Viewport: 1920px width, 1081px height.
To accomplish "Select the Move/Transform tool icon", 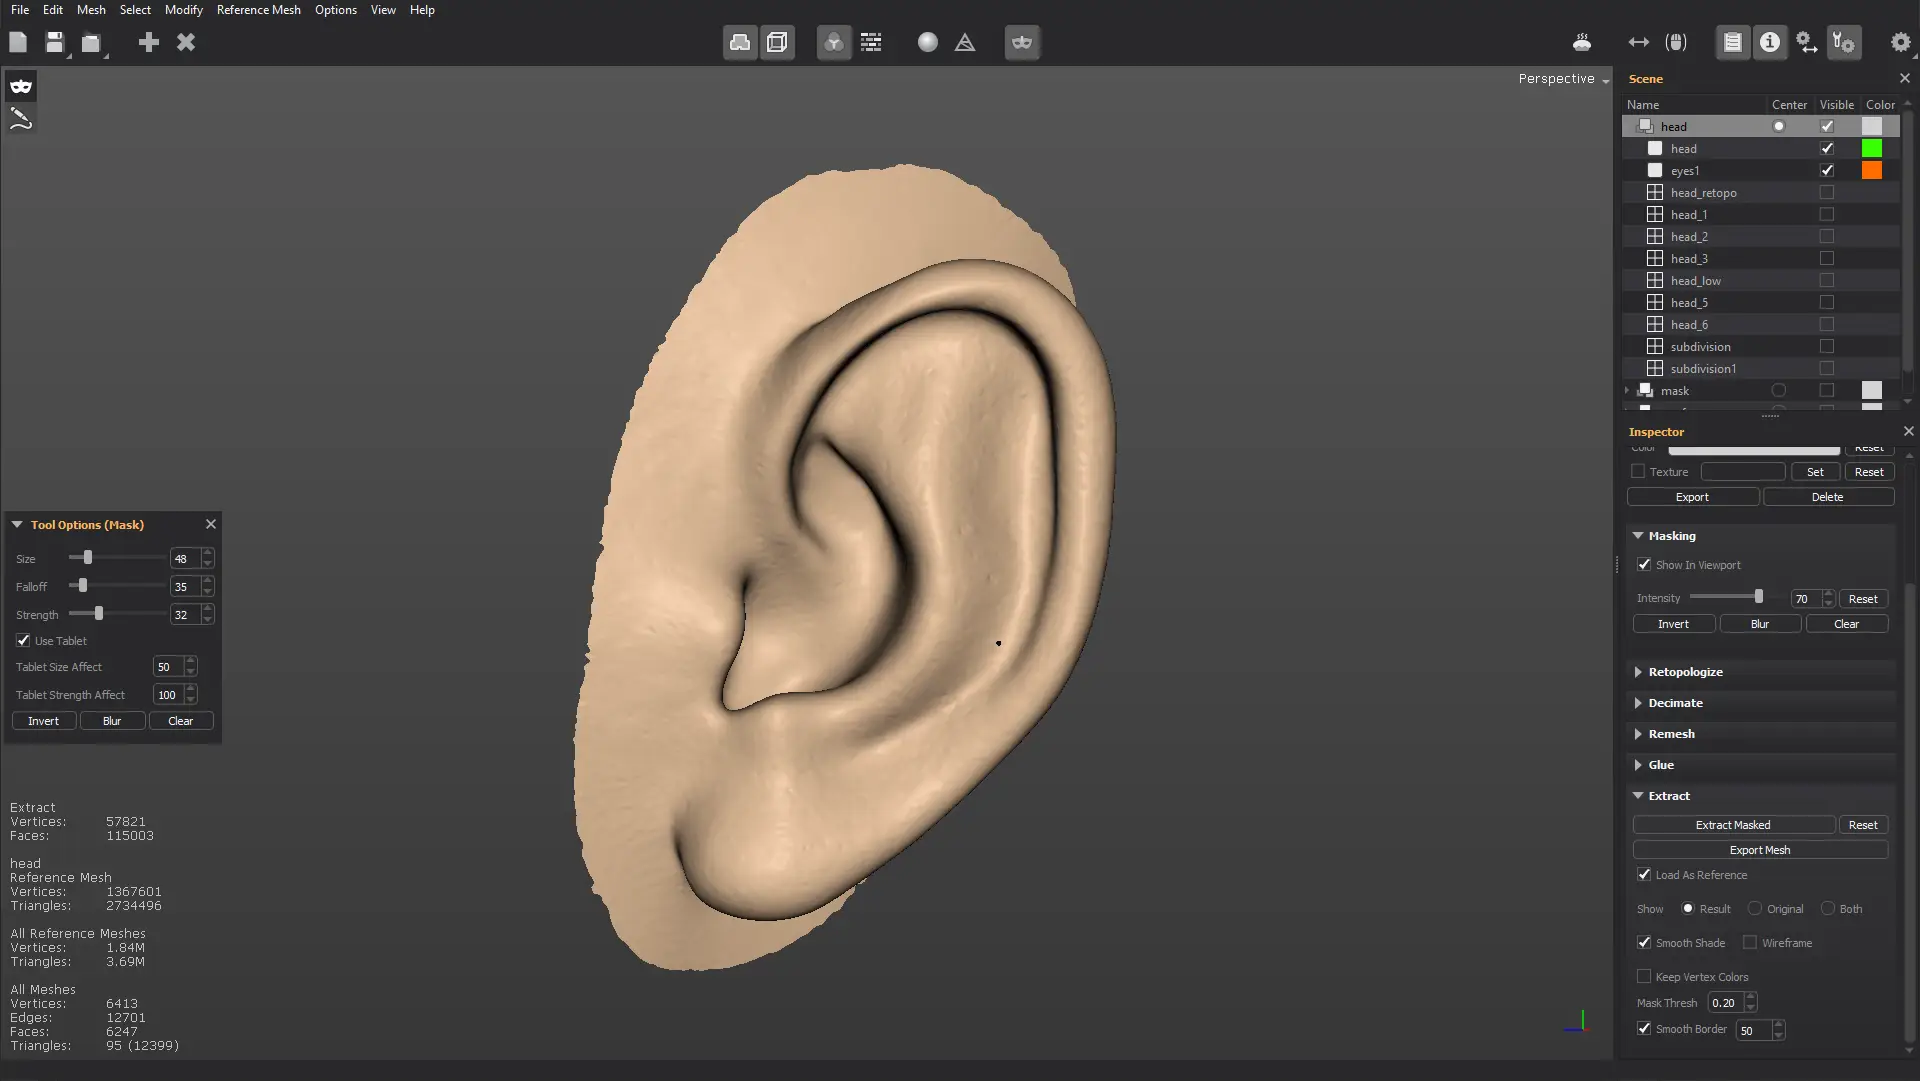I will (x=1638, y=41).
